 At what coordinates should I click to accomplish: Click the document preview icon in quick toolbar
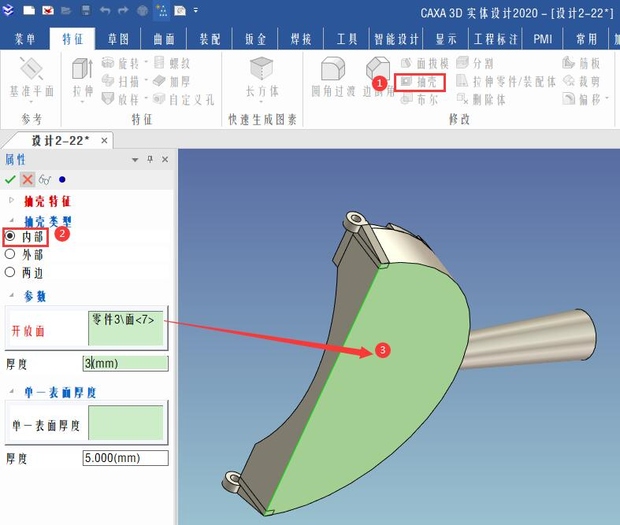[x=180, y=11]
